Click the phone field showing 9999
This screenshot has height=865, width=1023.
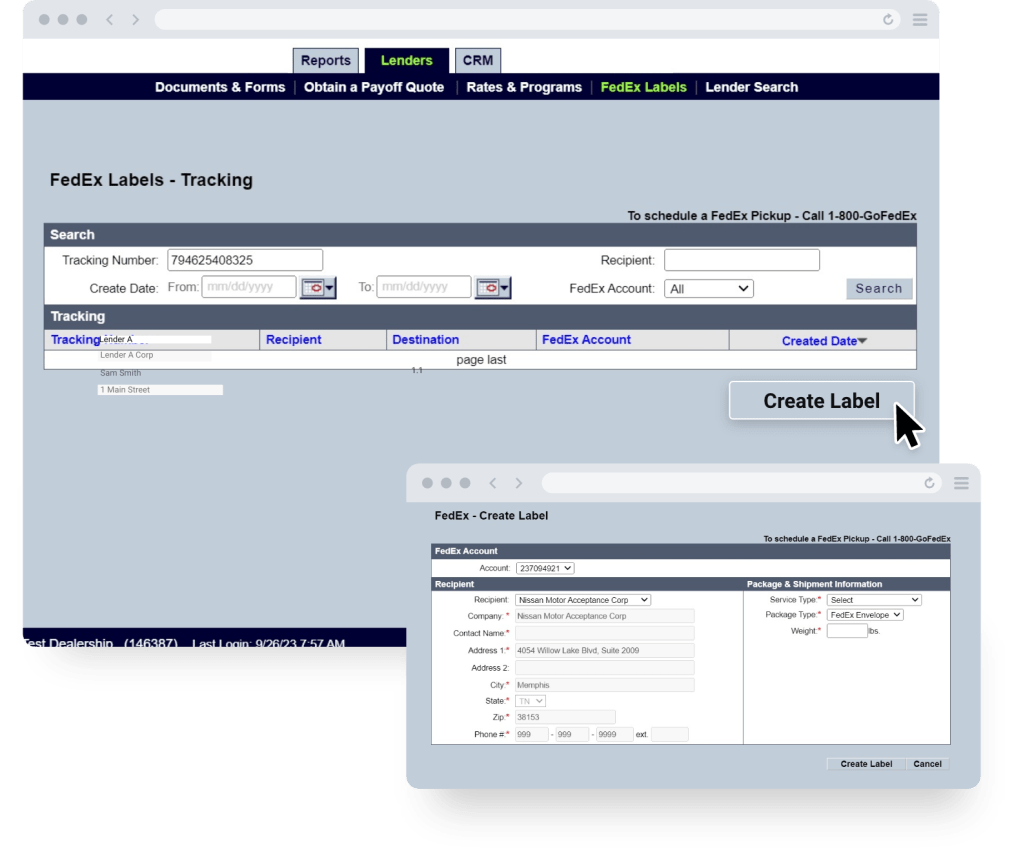tap(615, 735)
